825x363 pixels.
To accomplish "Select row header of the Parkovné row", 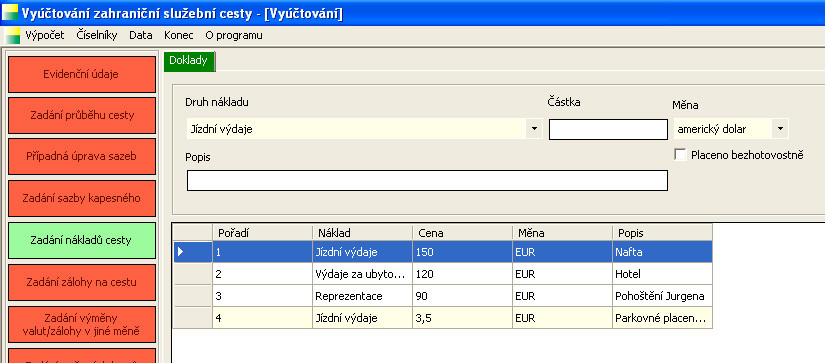I will tap(193, 318).
